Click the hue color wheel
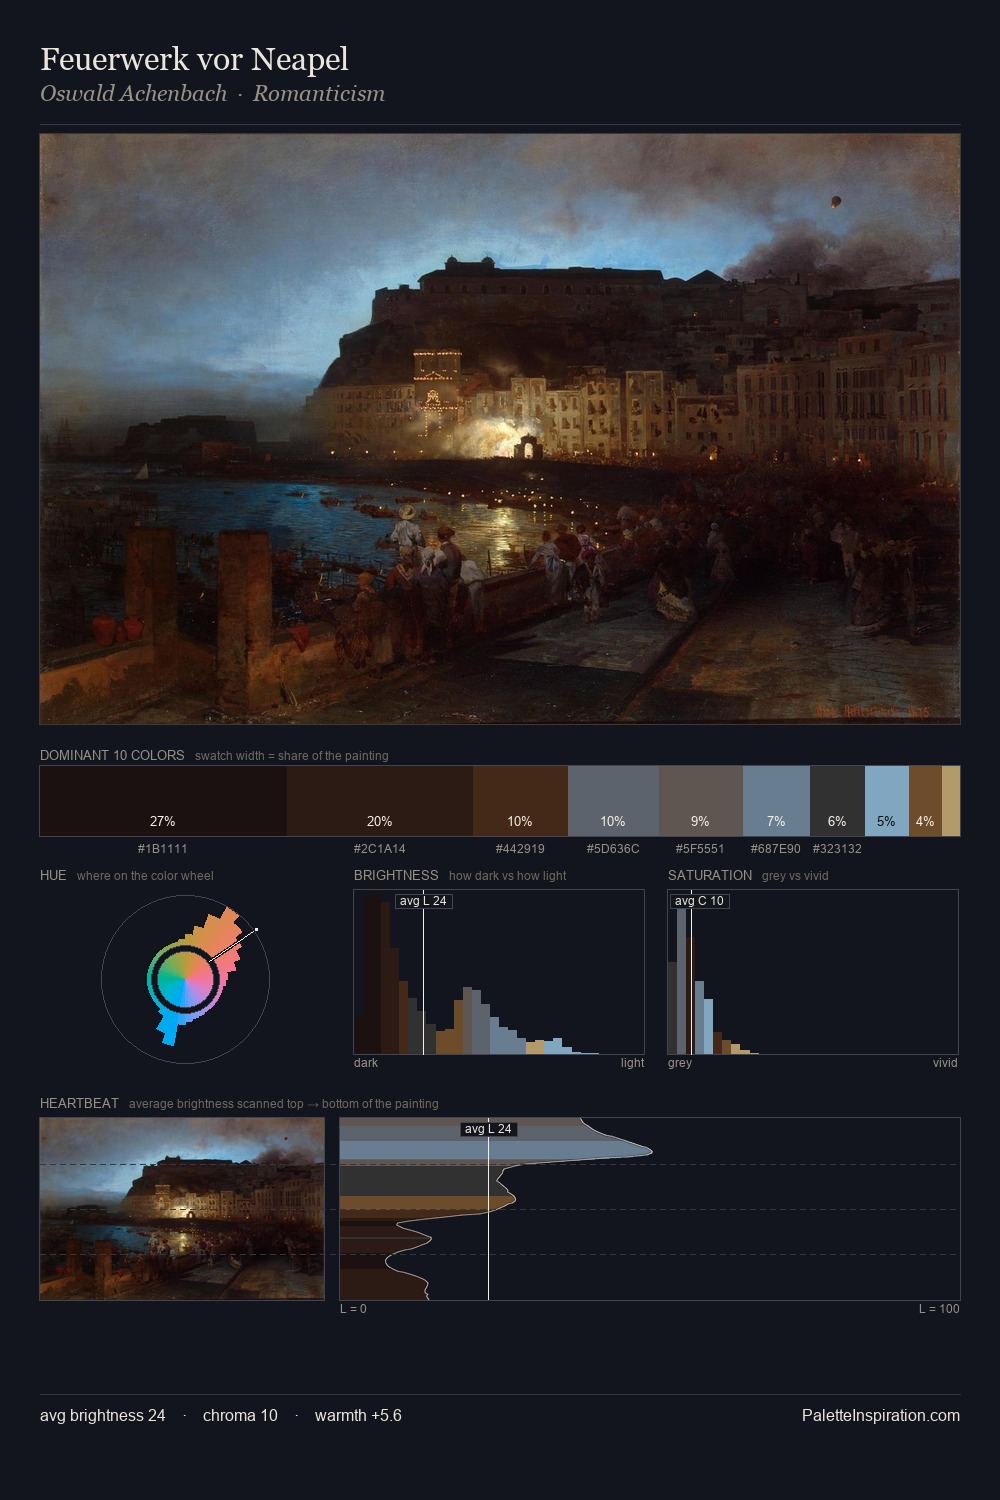 pos(185,978)
